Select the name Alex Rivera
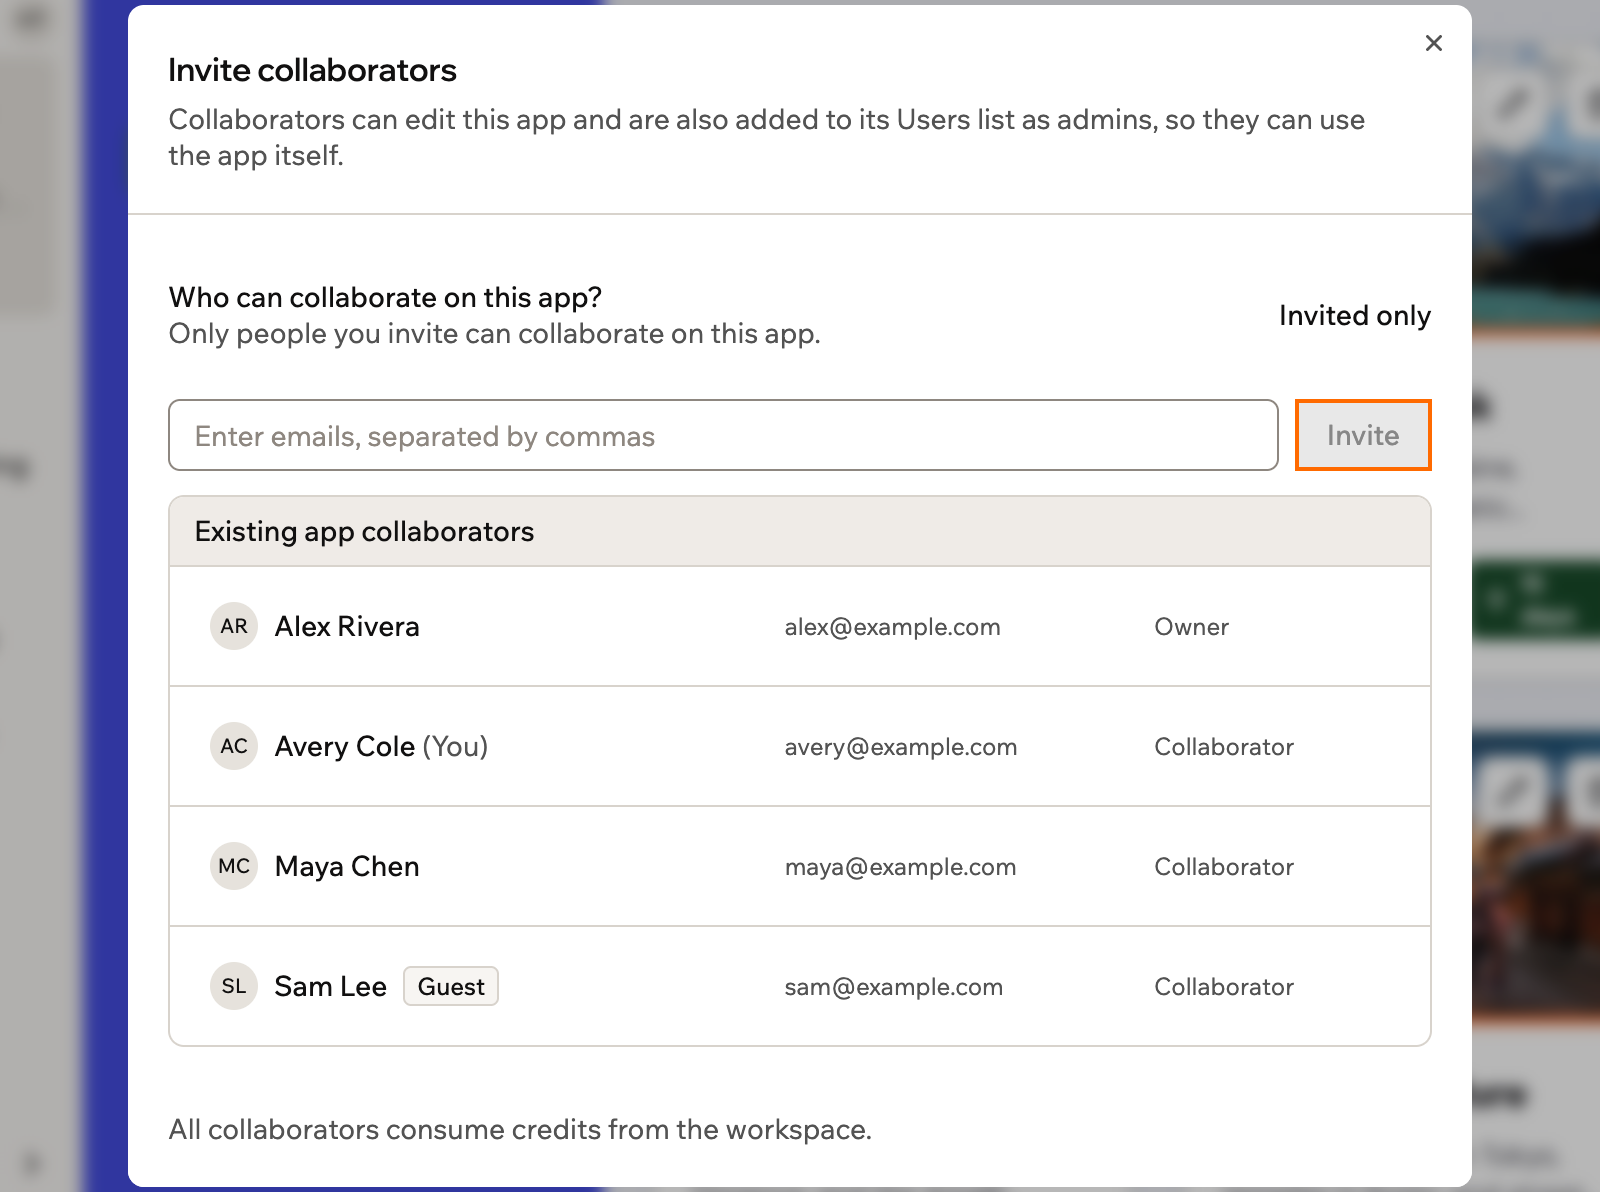Viewport: 1600px width, 1192px height. 347,627
